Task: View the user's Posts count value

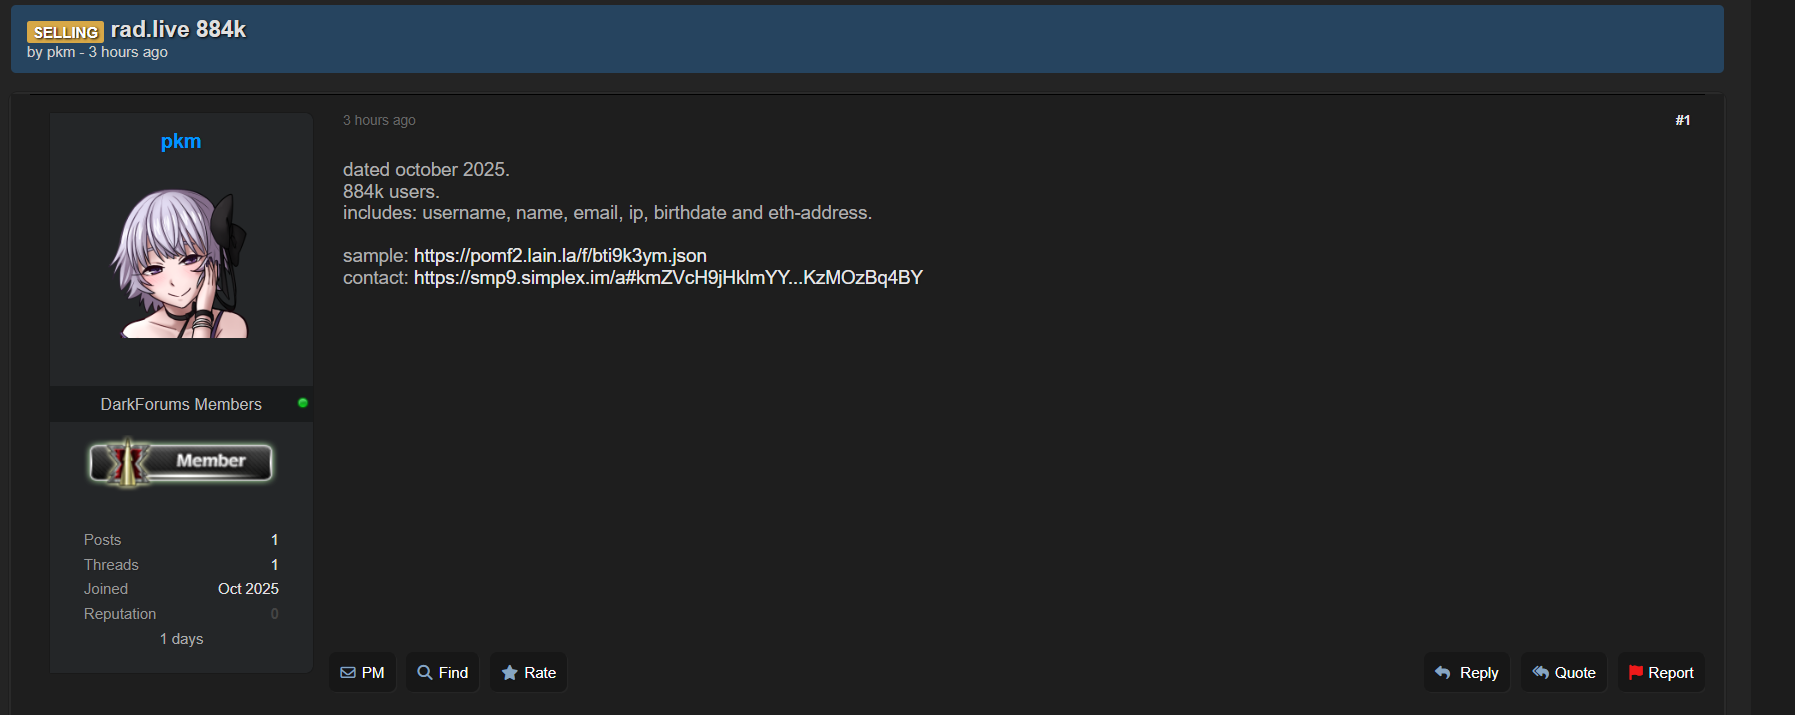Action: coord(274,540)
